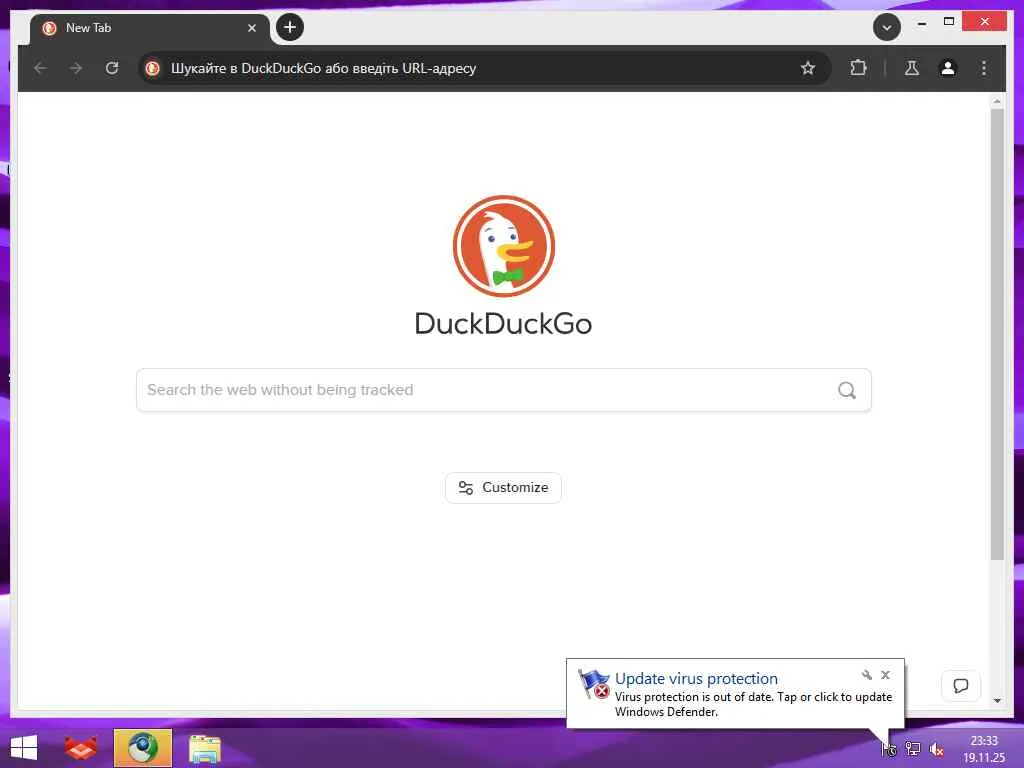Select the New Tab tab
The width and height of the screenshot is (1024, 768).
149,29
